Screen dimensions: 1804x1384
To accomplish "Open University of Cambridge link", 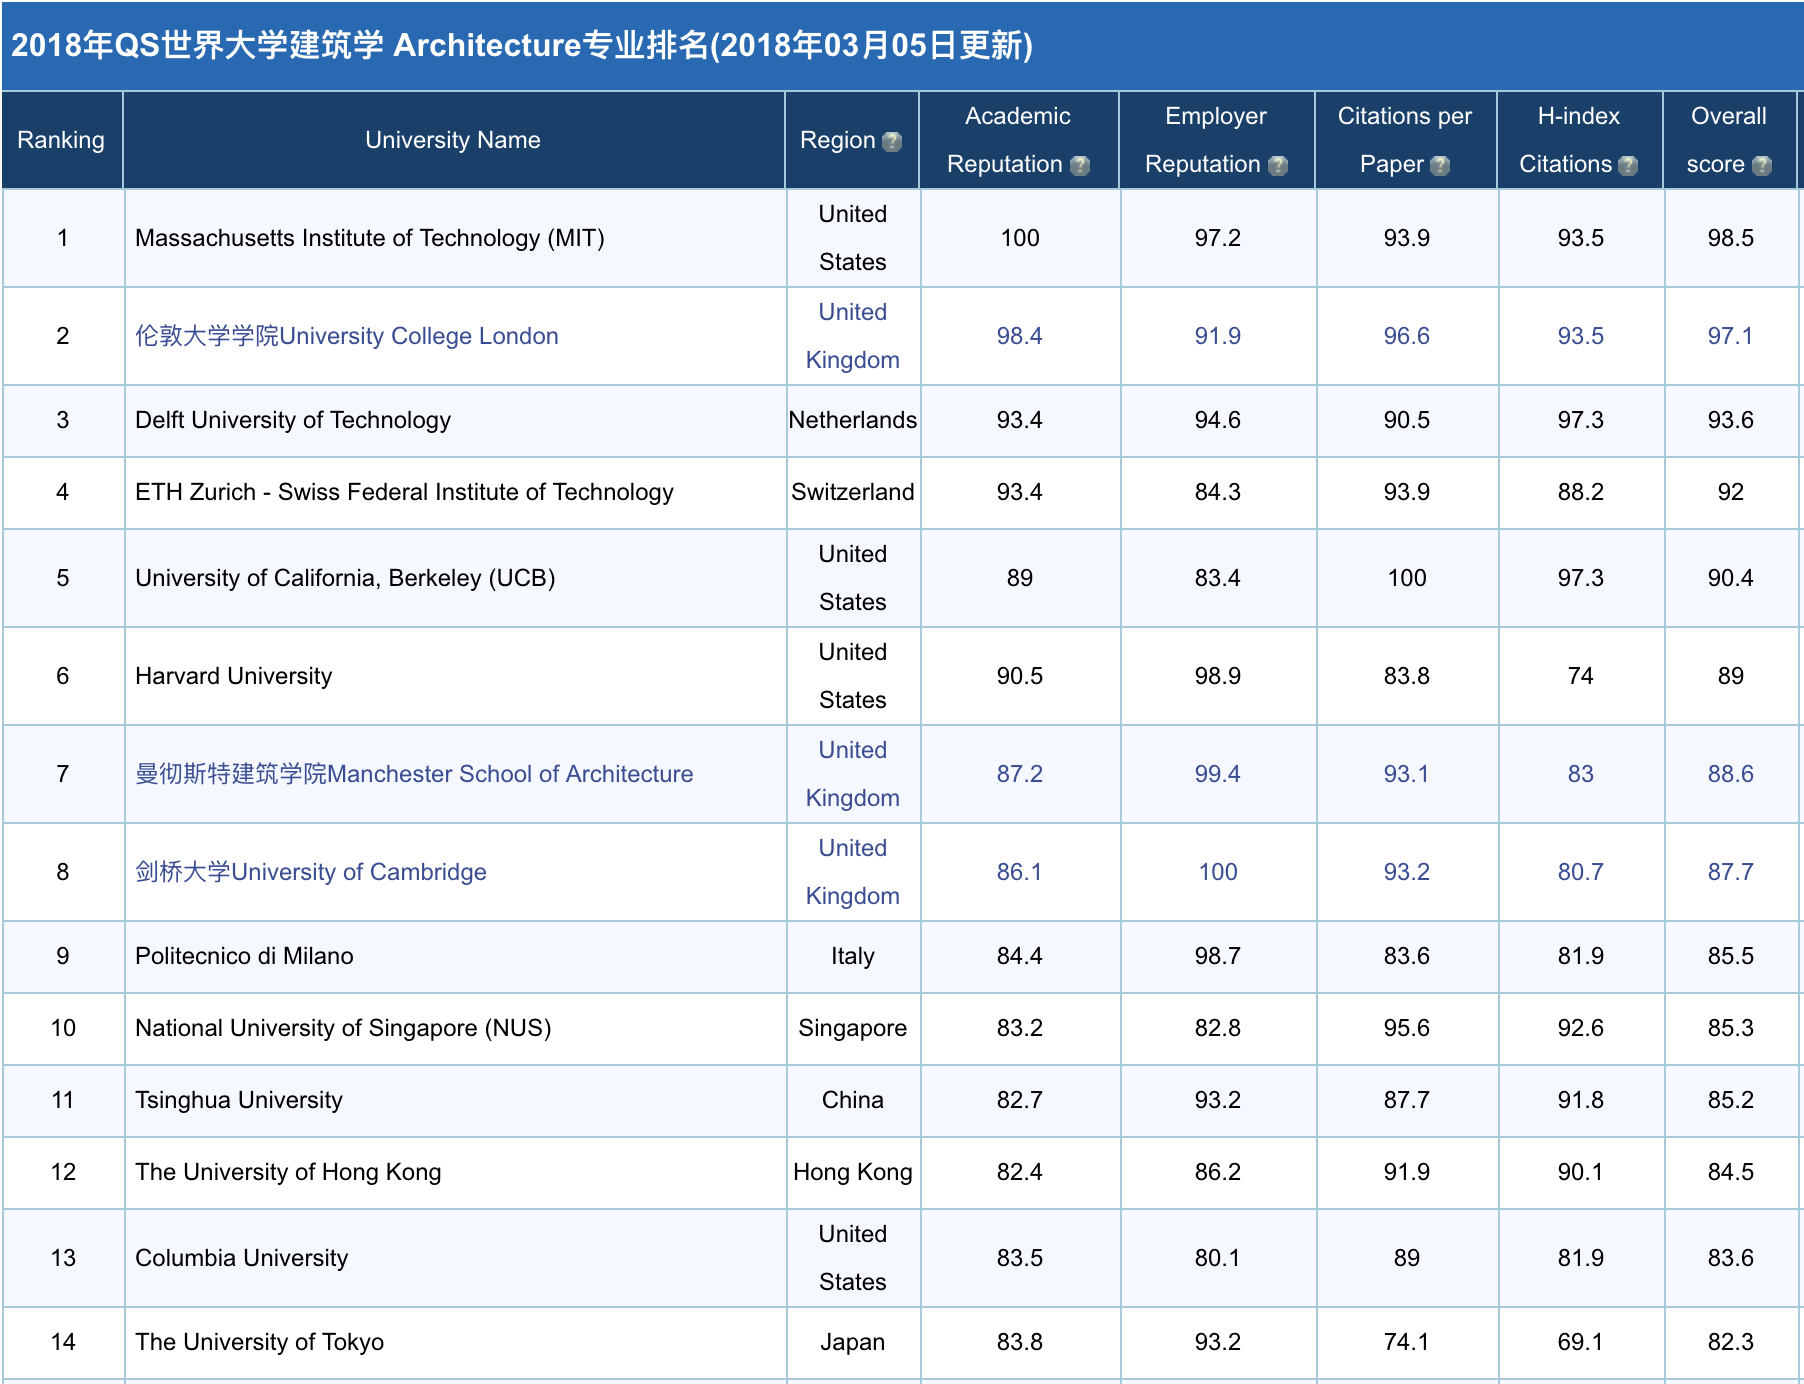I will 311,872.
